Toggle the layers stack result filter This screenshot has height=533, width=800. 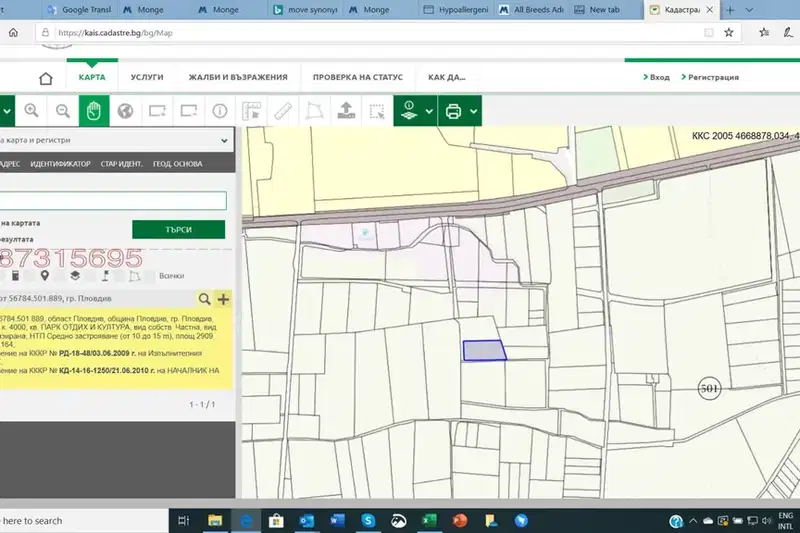75,276
